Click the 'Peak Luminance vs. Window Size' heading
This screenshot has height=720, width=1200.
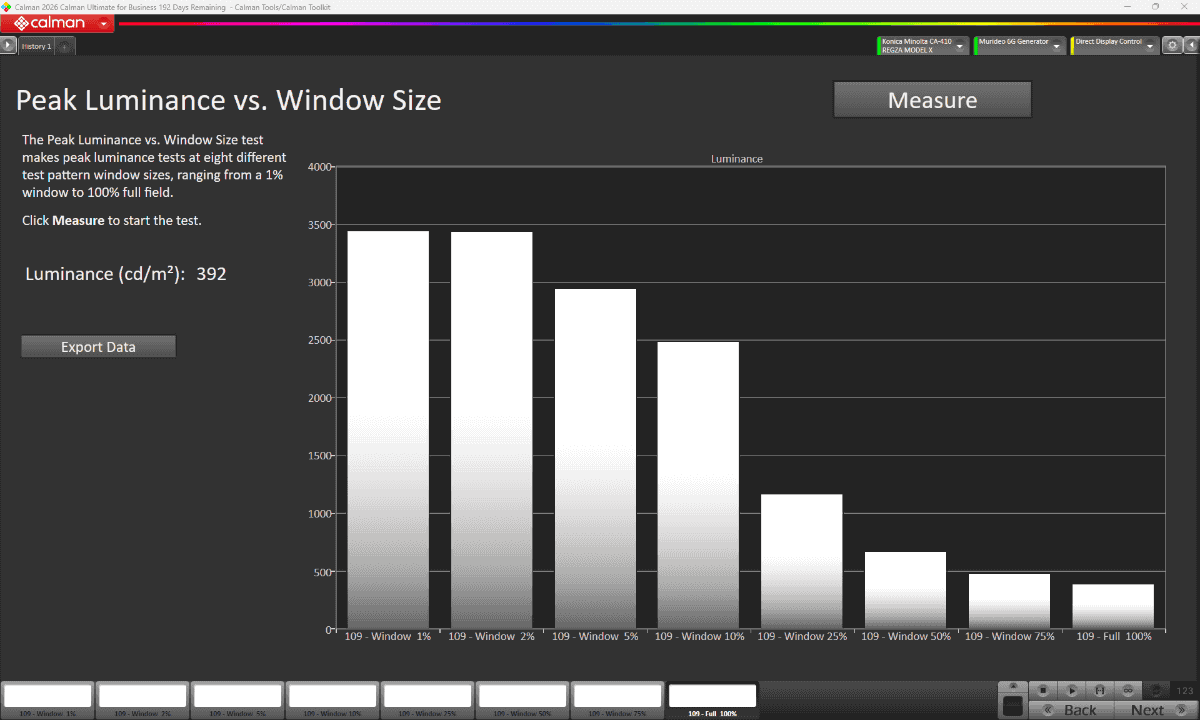coord(229,100)
